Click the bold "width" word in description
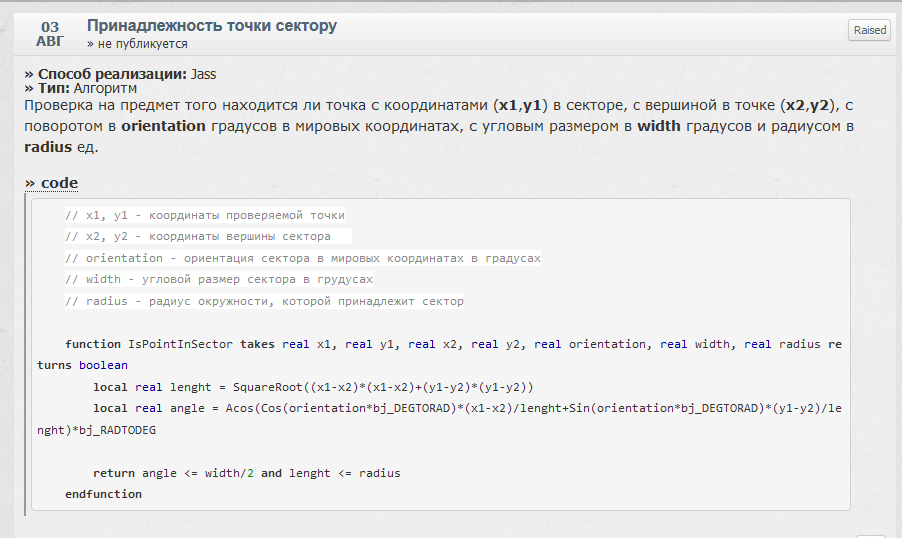 (658, 126)
